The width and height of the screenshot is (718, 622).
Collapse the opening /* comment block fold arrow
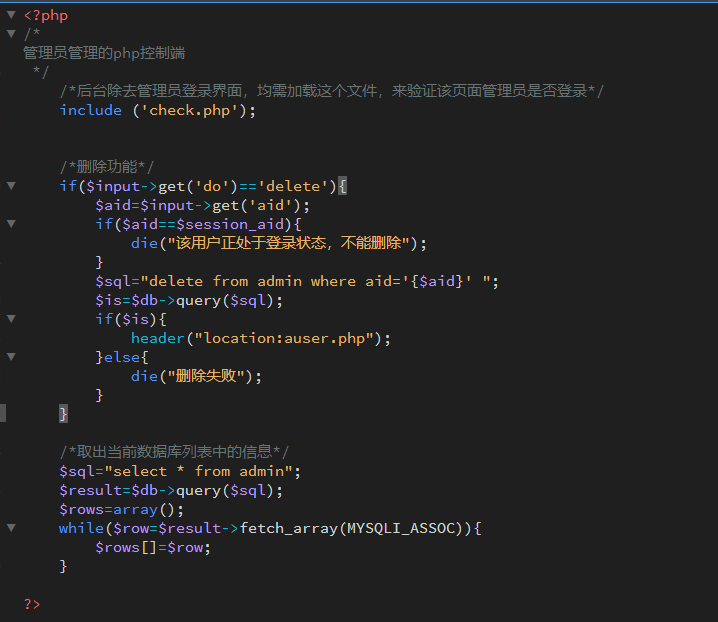[11, 33]
